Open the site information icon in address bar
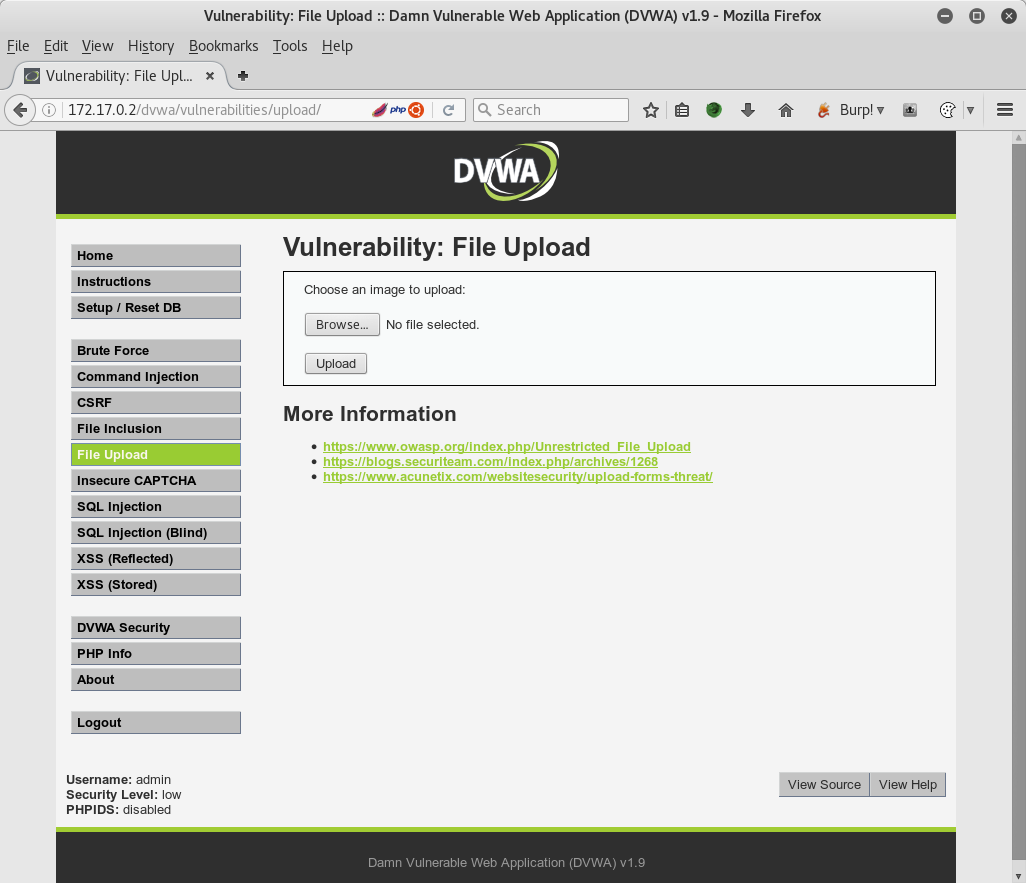Viewport: 1026px width, 883px height. [x=48, y=110]
